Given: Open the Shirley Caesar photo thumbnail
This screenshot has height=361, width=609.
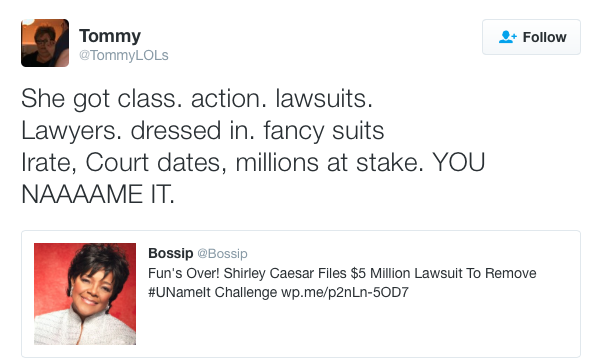Looking at the screenshot, I should pos(85,294).
